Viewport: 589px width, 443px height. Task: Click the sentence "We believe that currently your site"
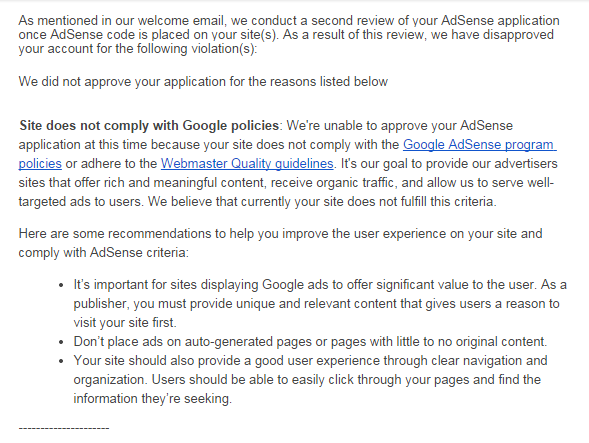pyautogui.click(x=322, y=201)
